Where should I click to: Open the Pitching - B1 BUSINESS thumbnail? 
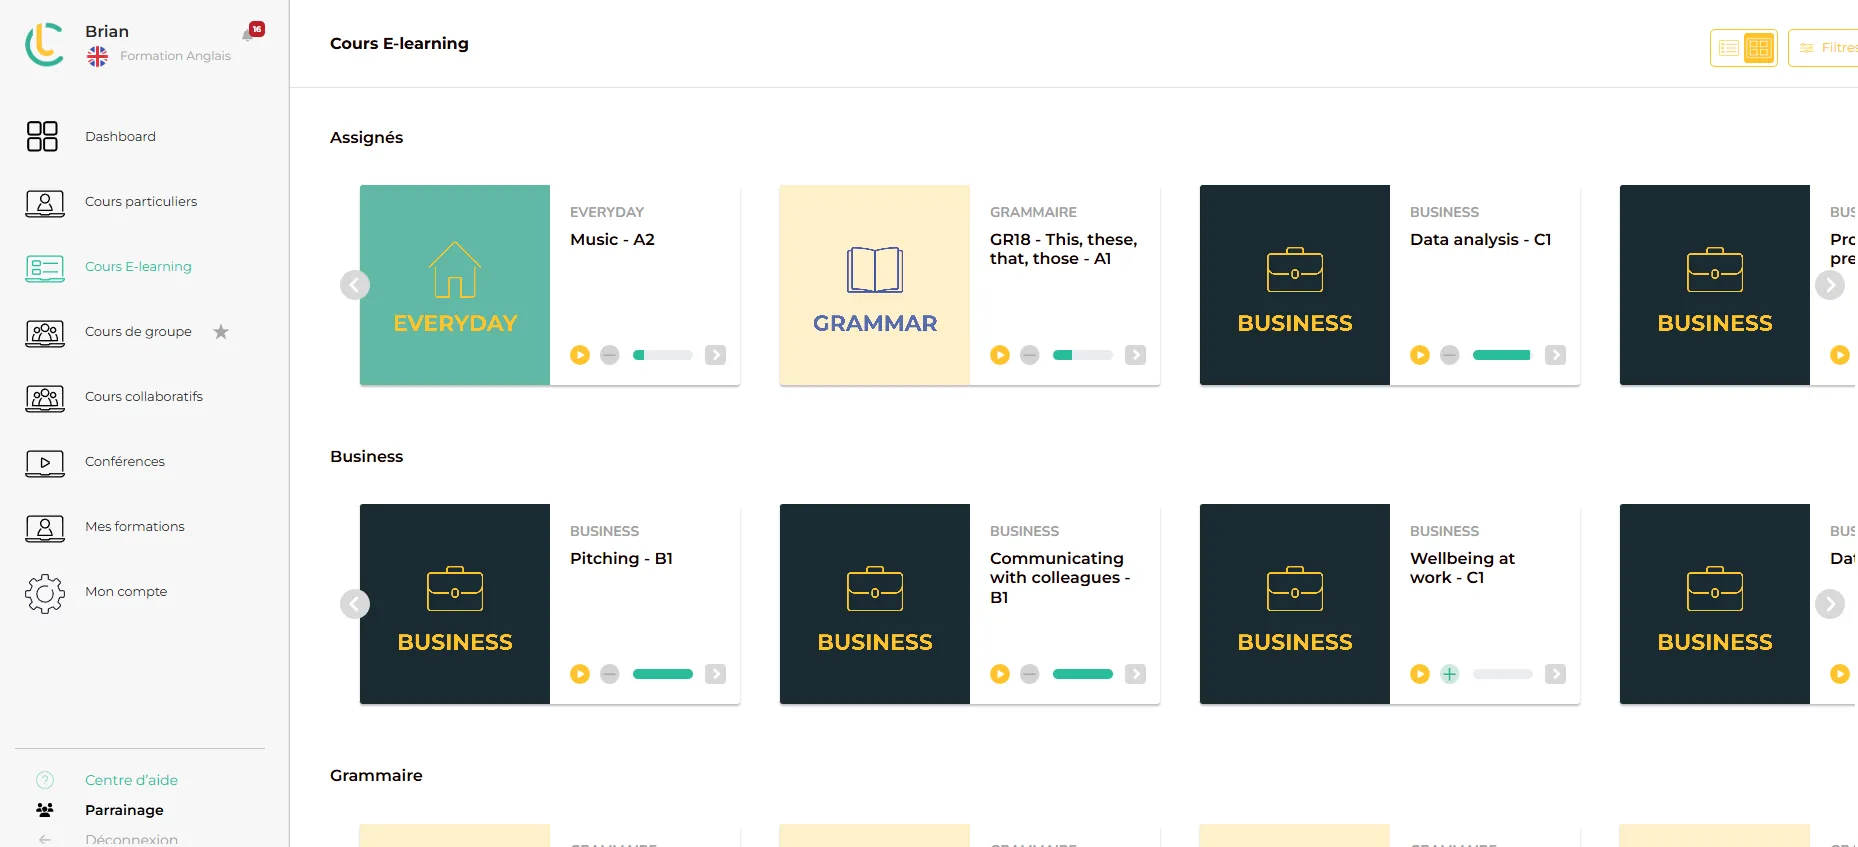coord(455,604)
